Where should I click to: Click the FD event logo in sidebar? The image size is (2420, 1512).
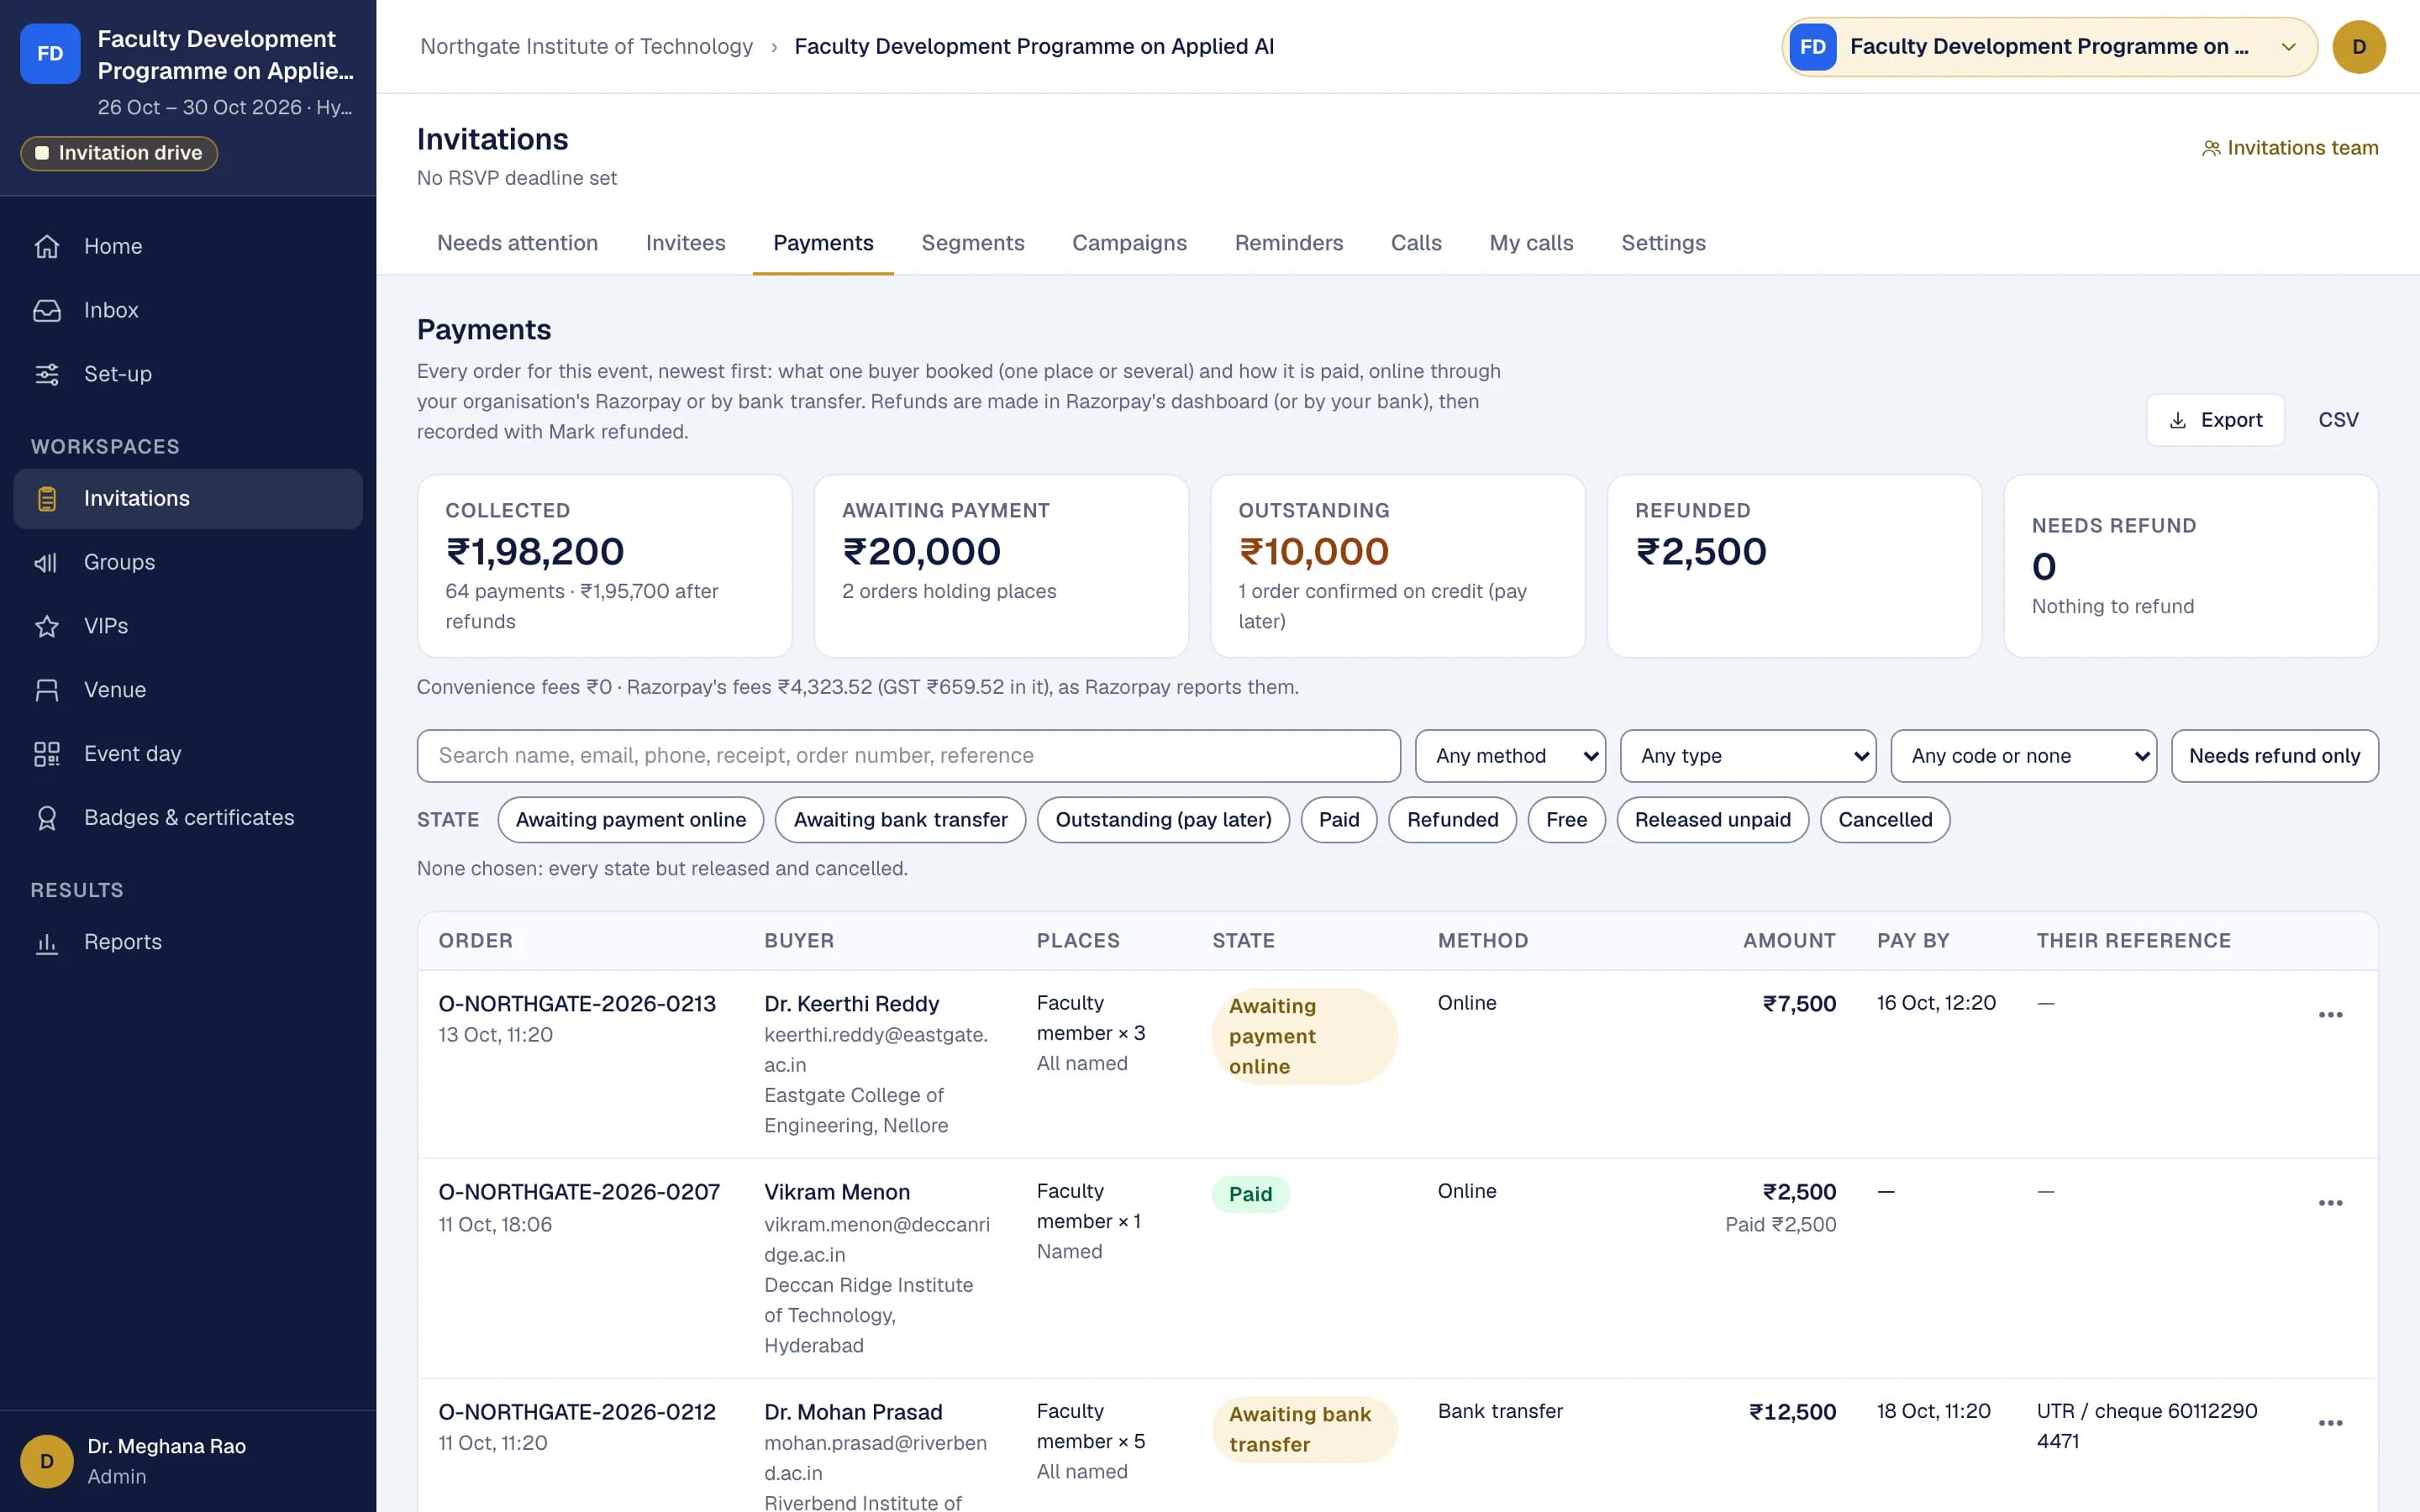pos(50,54)
